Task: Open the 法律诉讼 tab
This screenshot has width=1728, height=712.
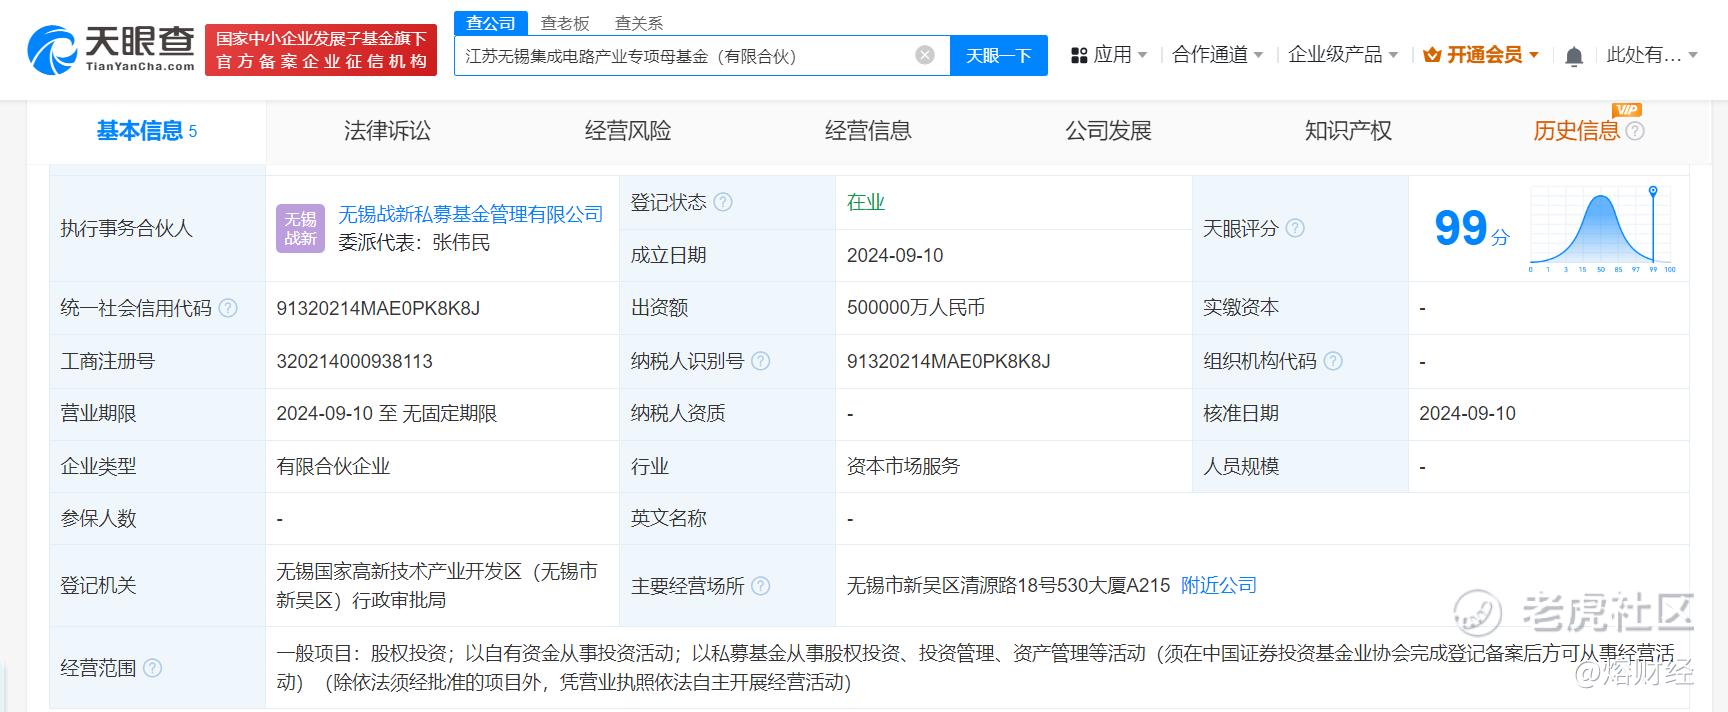Action: click(x=387, y=131)
